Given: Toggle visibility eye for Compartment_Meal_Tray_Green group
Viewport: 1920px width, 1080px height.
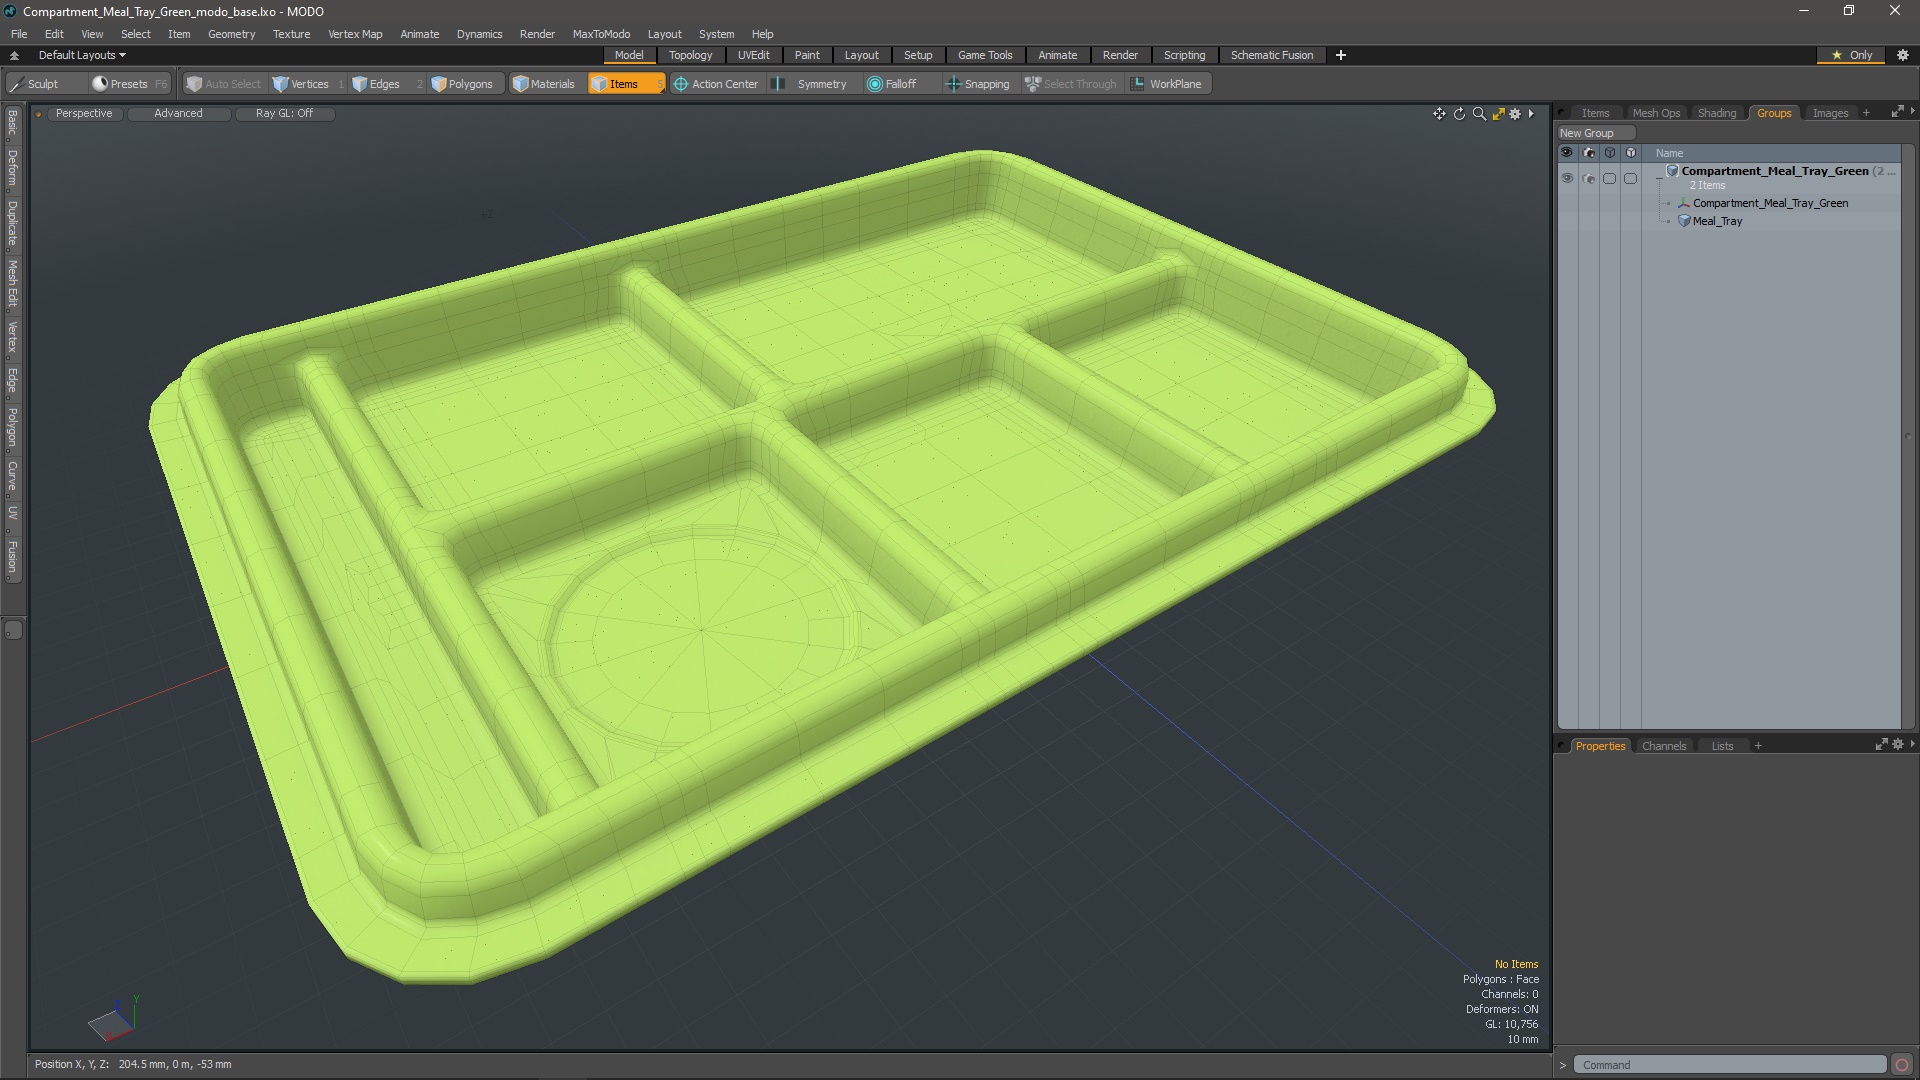Looking at the screenshot, I should coord(1567,178).
